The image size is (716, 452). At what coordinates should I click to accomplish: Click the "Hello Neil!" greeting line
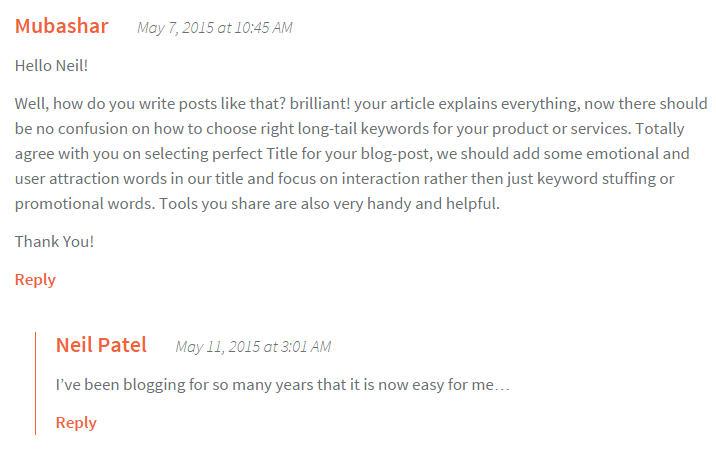click(x=51, y=65)
